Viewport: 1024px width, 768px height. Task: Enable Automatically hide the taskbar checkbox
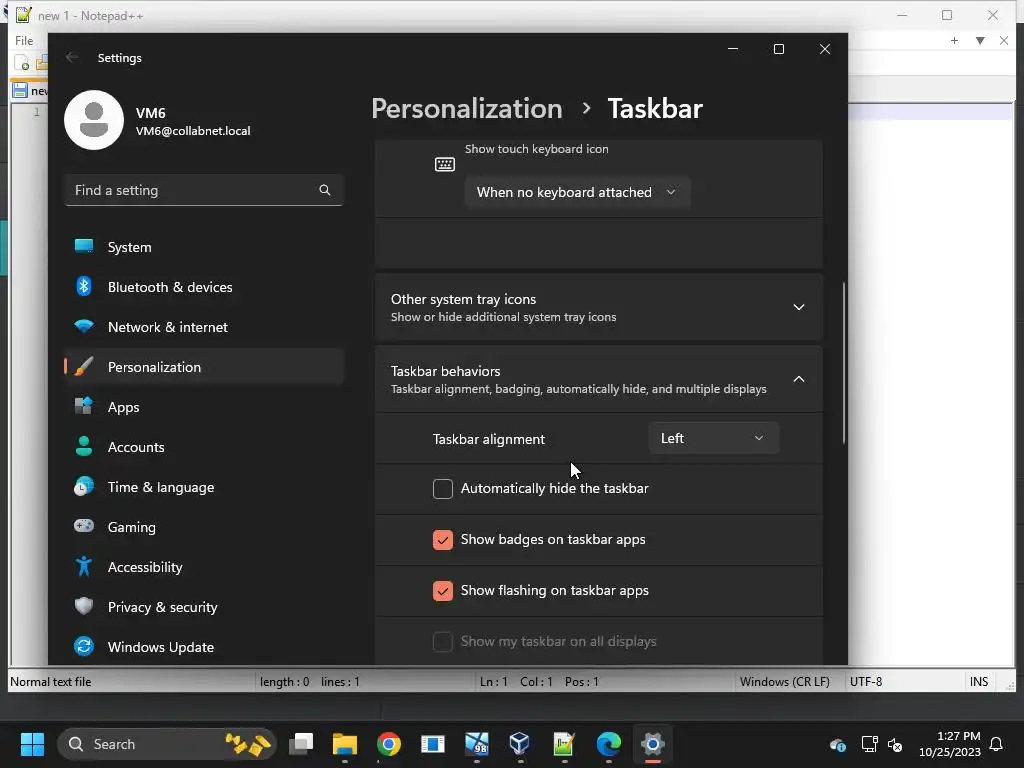coord(443,488)
